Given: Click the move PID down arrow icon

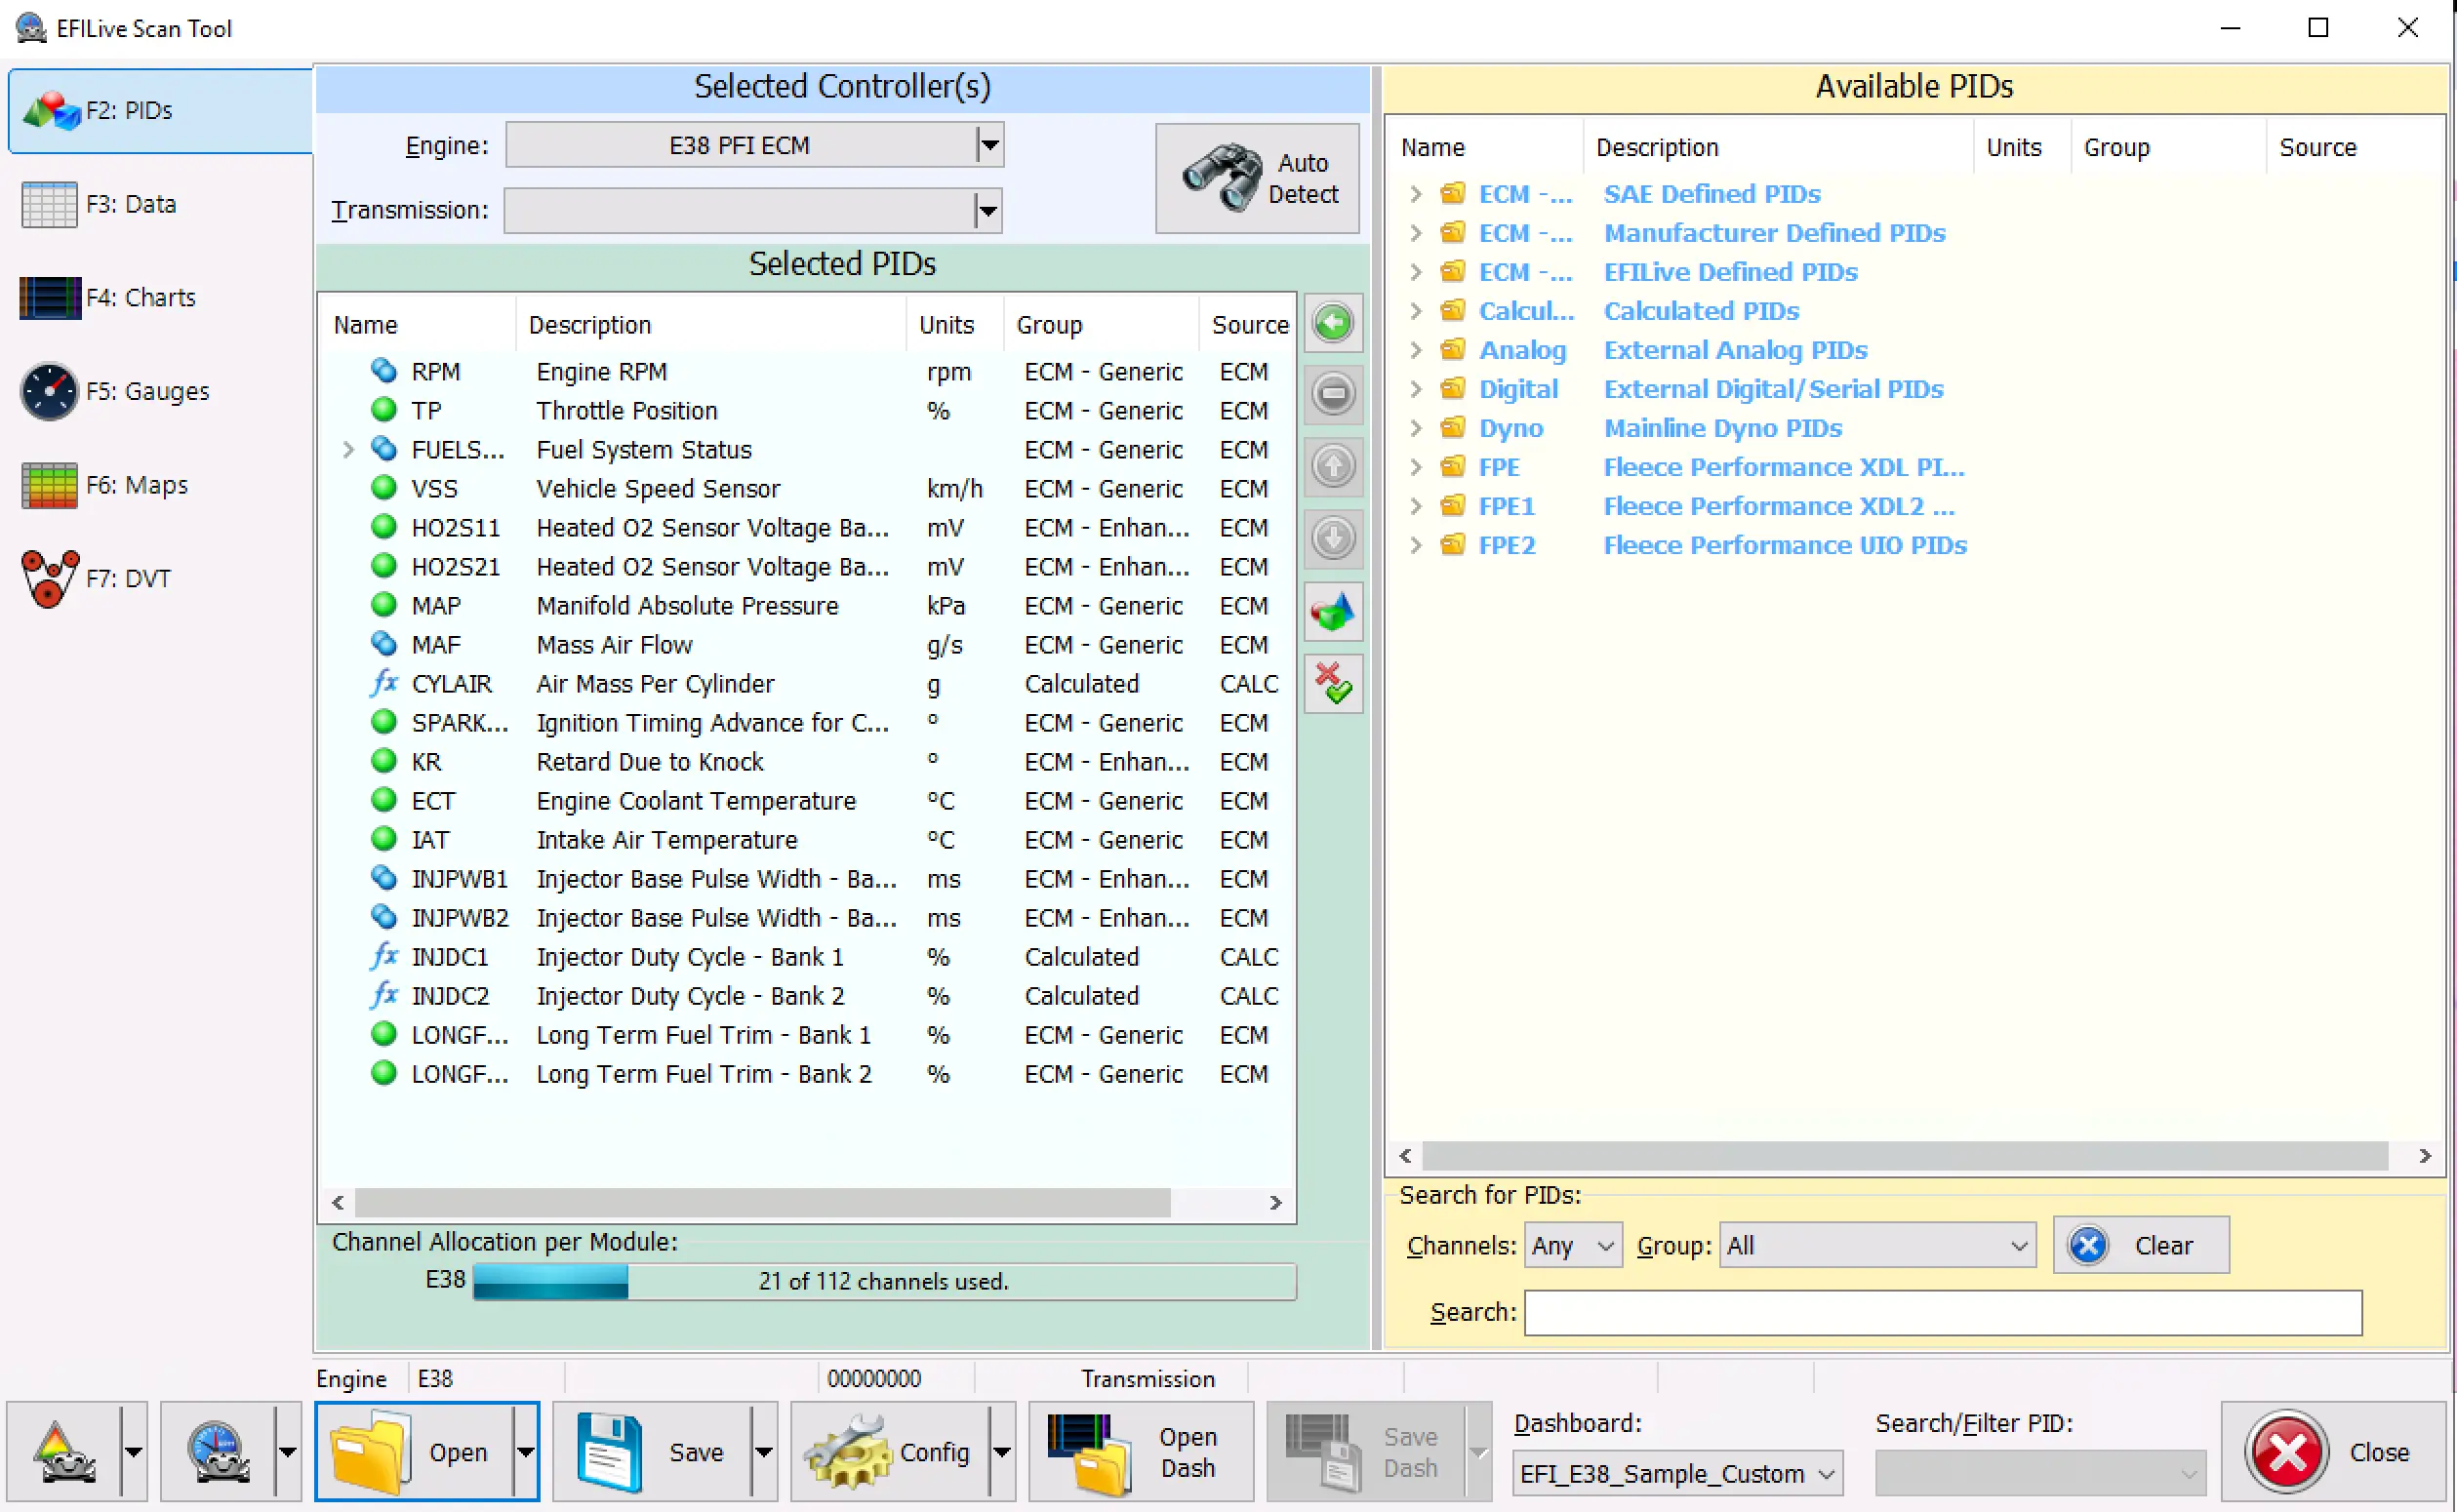Looking at the screenshot, I should tap(1333, 538).
